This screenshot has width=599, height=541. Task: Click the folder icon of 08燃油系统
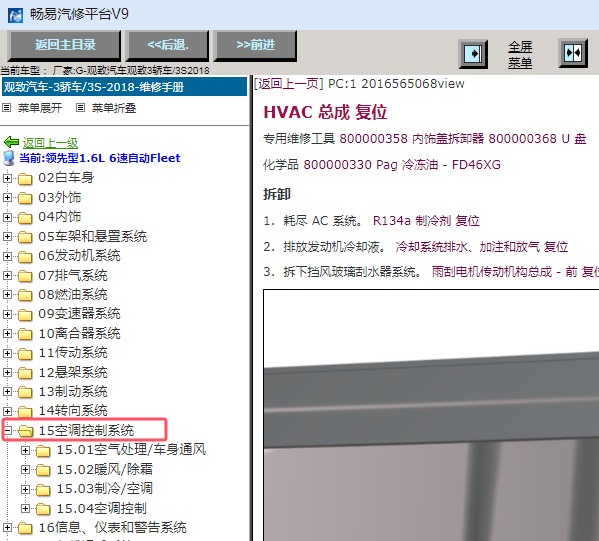(25, 295)
